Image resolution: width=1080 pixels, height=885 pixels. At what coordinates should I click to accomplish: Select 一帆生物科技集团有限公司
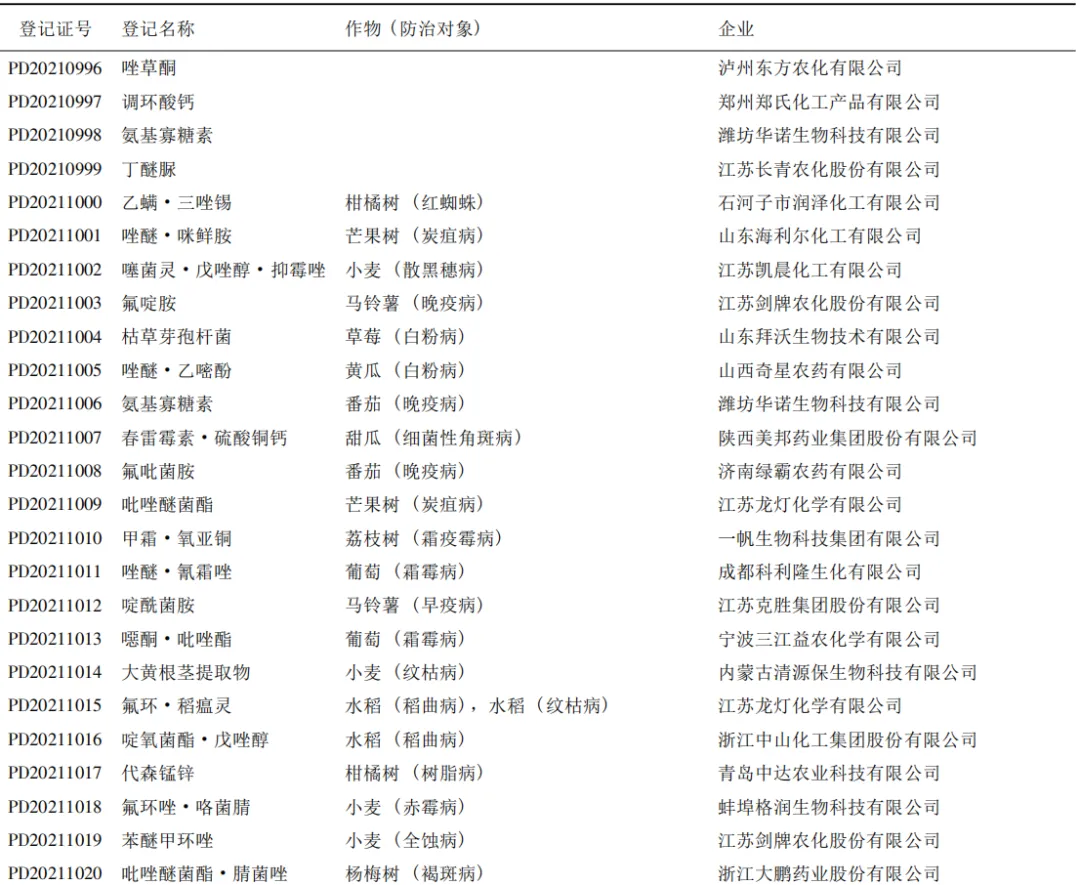click(829, 538)
